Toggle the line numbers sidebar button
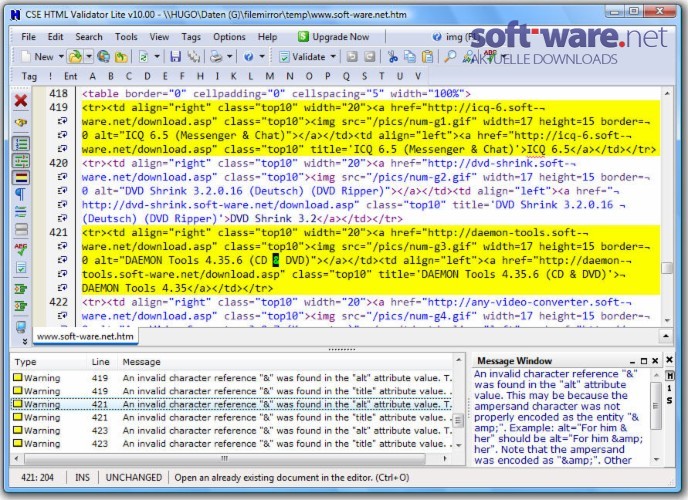The width and height of the screenshot is (688, 500). [21, 144]
